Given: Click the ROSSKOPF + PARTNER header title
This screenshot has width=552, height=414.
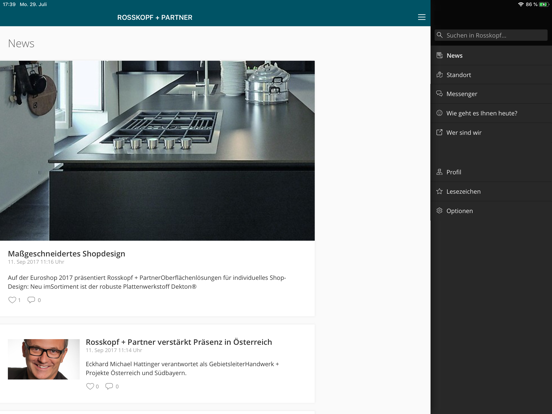Looking at the screenshot, I should [x=155, y=17].
